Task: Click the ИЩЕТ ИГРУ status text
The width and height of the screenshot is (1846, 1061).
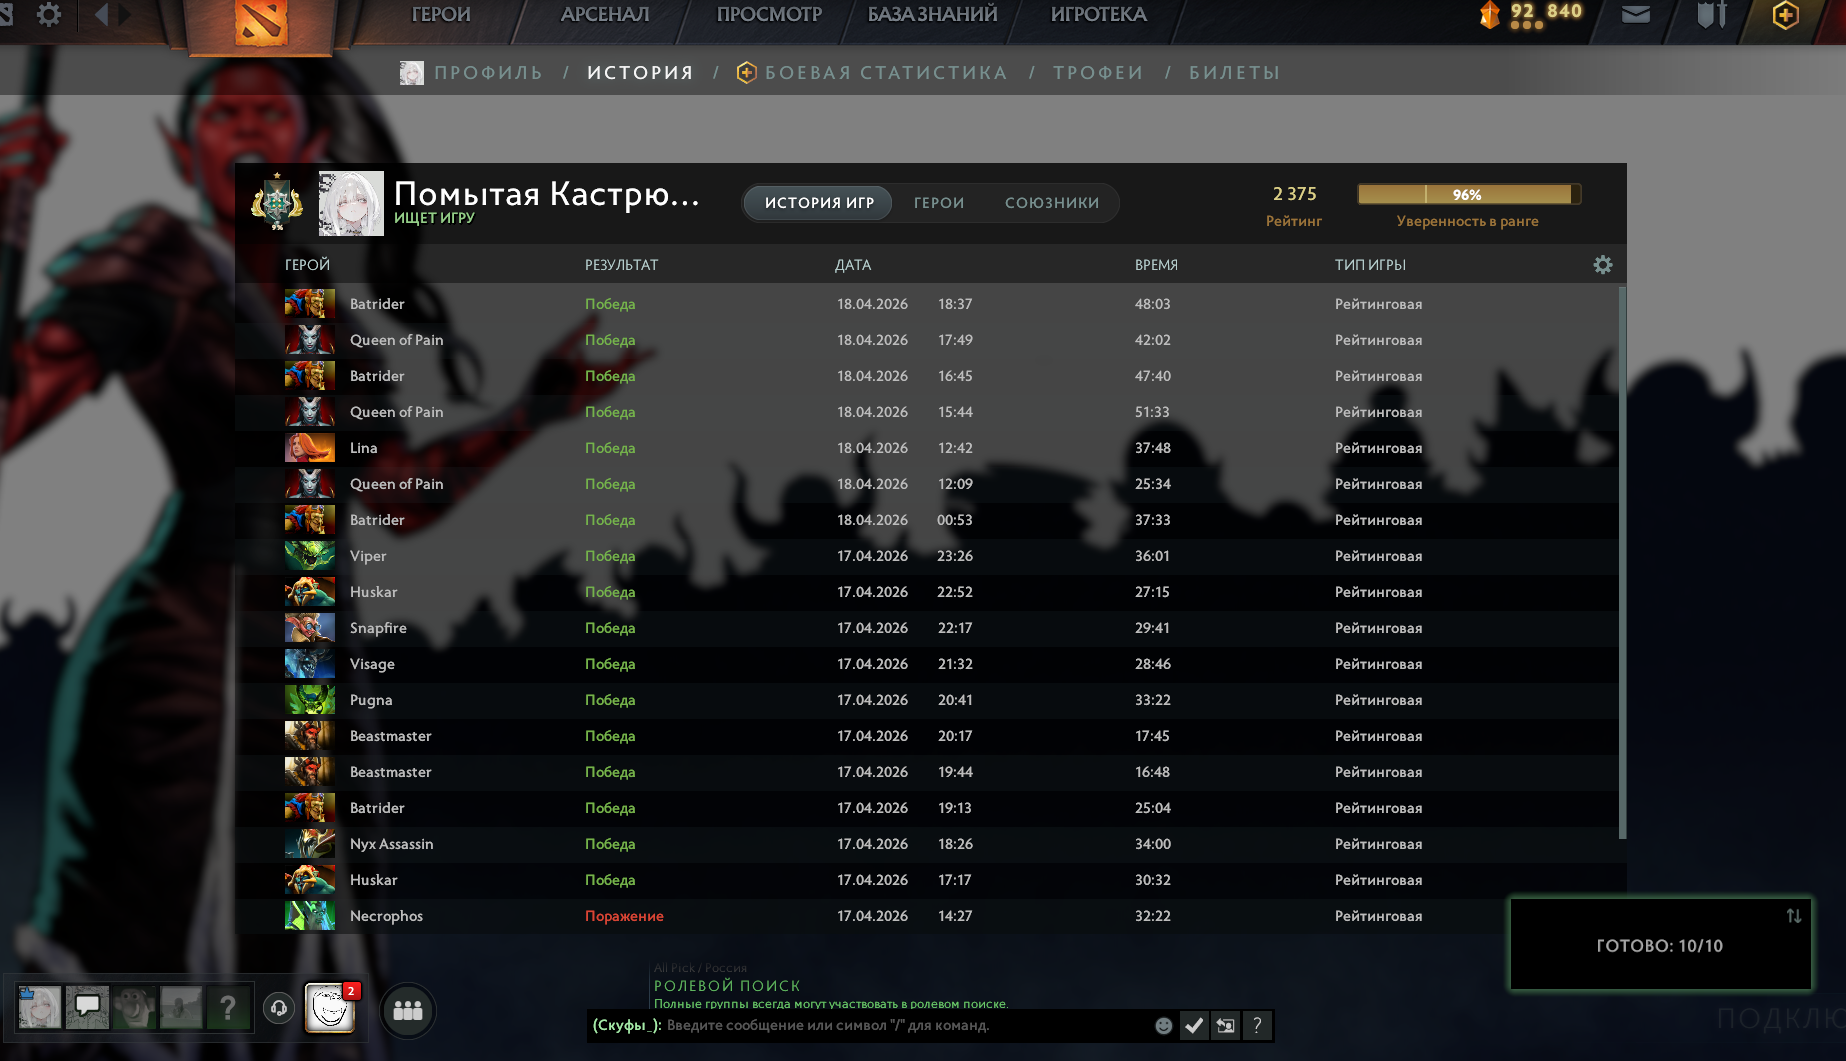Action: [x=434, y=218]
